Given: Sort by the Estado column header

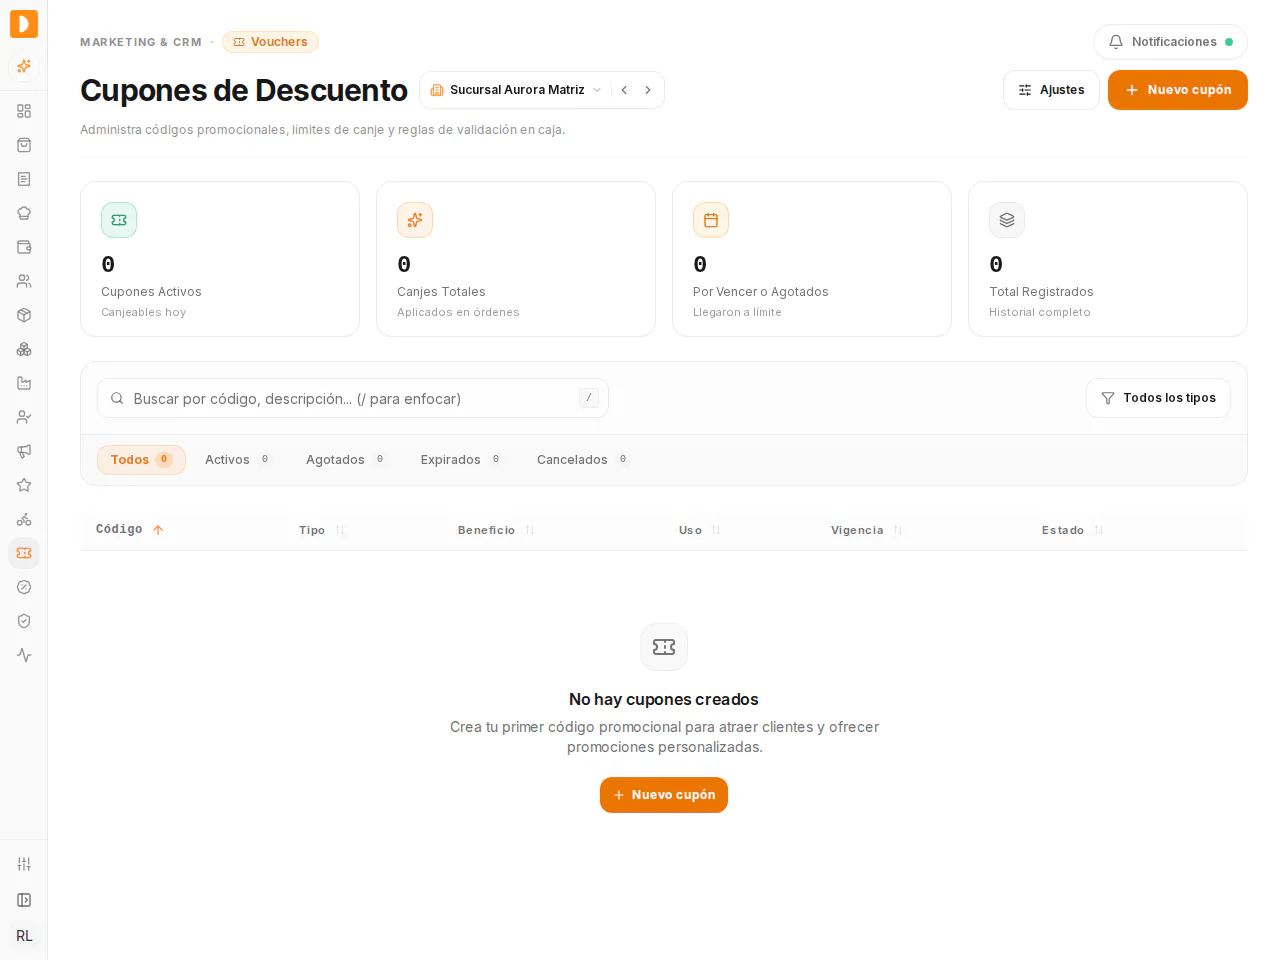Looking at the screenshot, I should [x=1073, y=530].
